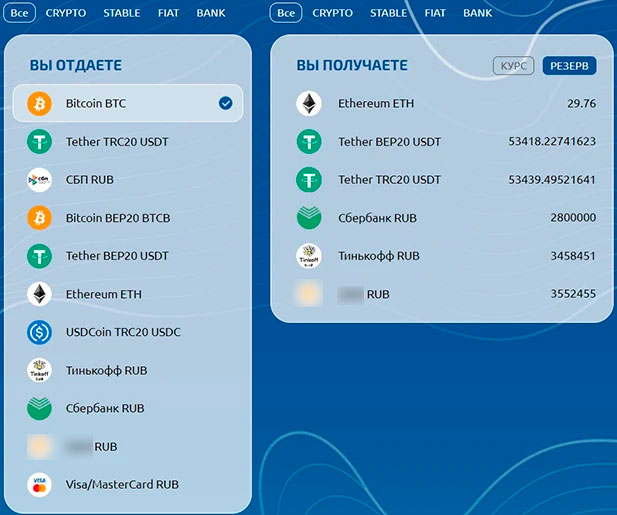Click the СБП RUB logo icon
The height and width of the screenshot is (515, 617).
coord(39,180)
